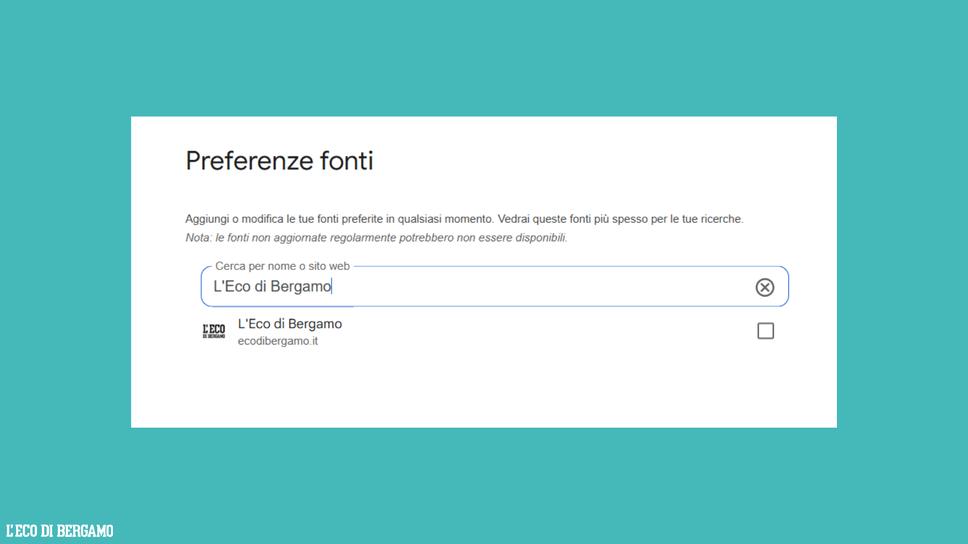Viewport: 968px width, 544px height.
Task: Click the 'Preferenze fonti' heading
Action: pos(279,161)
